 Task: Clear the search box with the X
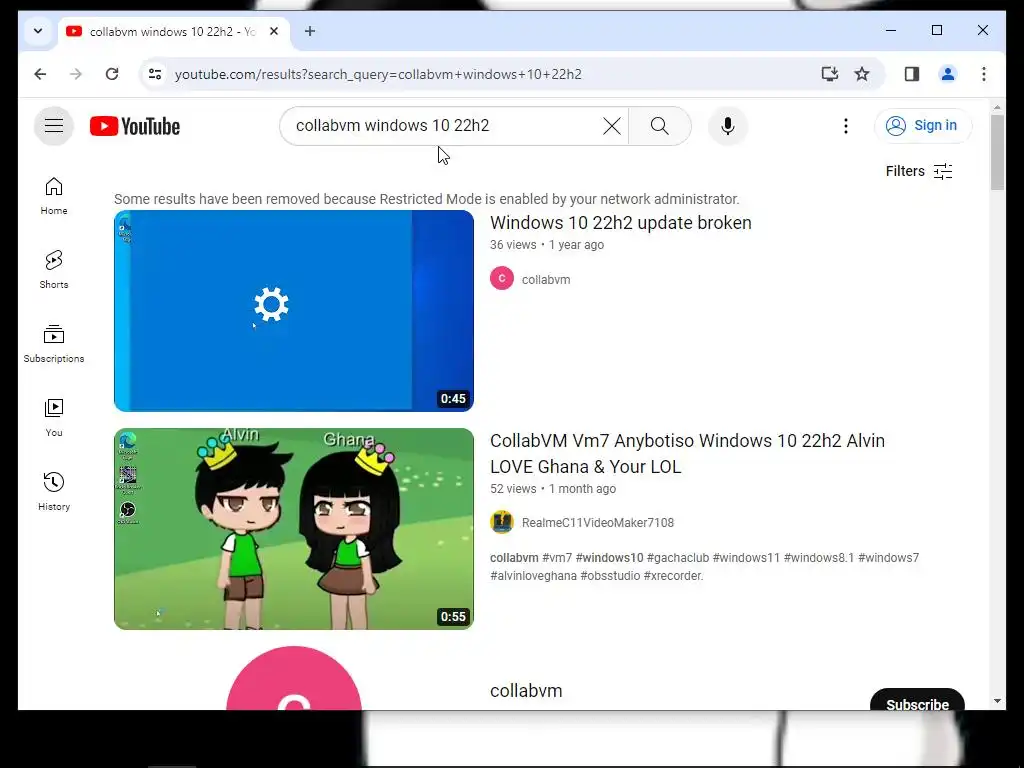(611, 125)
